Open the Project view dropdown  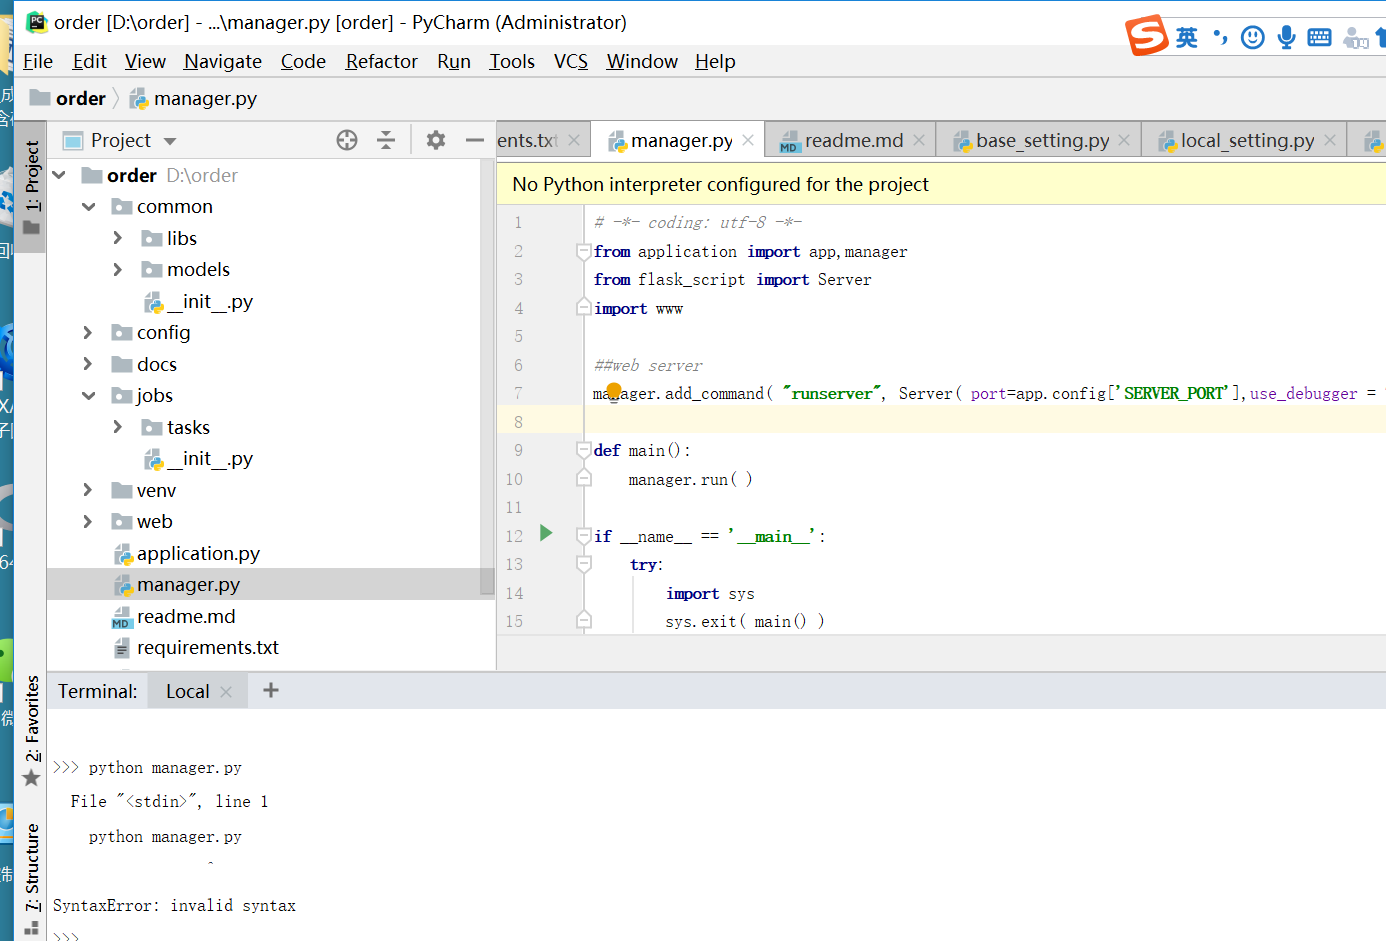[x=170, y=142]
